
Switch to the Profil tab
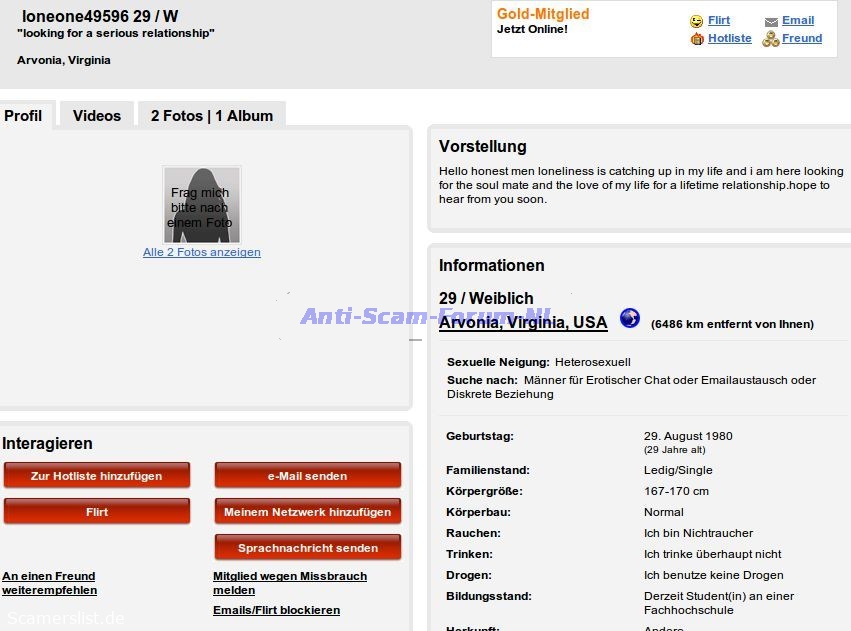point(23,116)
